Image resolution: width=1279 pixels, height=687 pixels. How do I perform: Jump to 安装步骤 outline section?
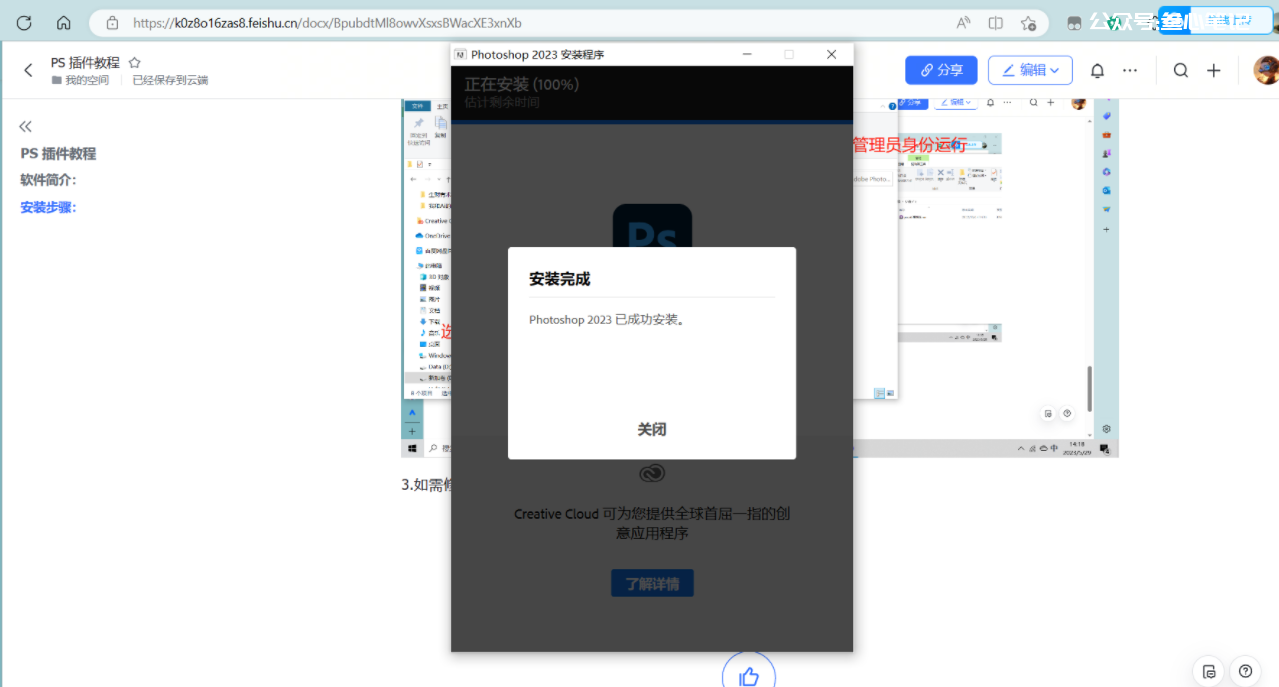pyautogui.click(x=48, y=207)
